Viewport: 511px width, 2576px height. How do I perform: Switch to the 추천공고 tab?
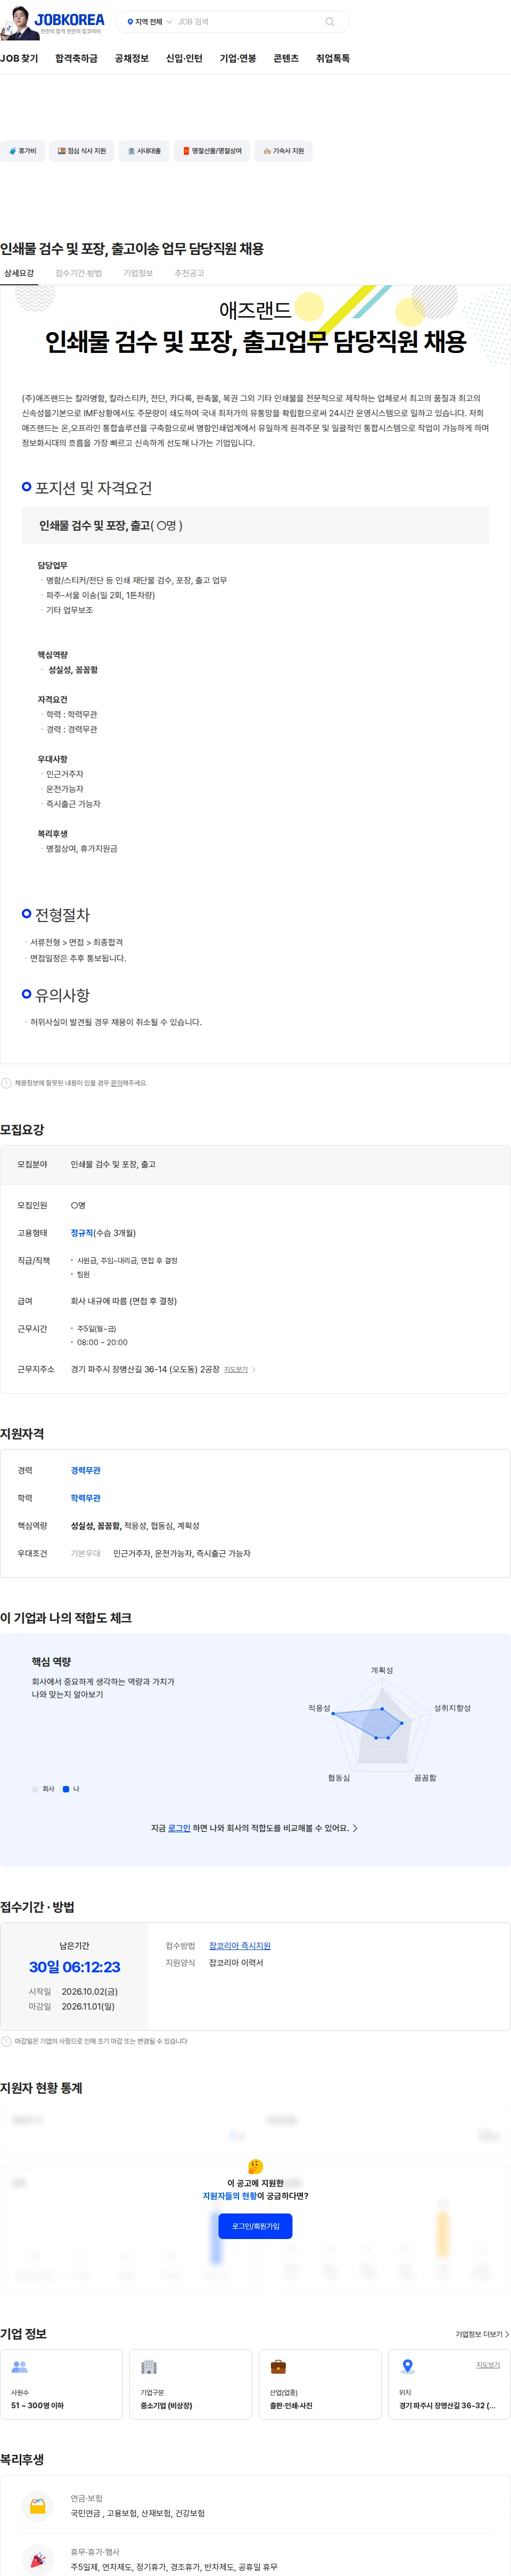coord(189,273)
